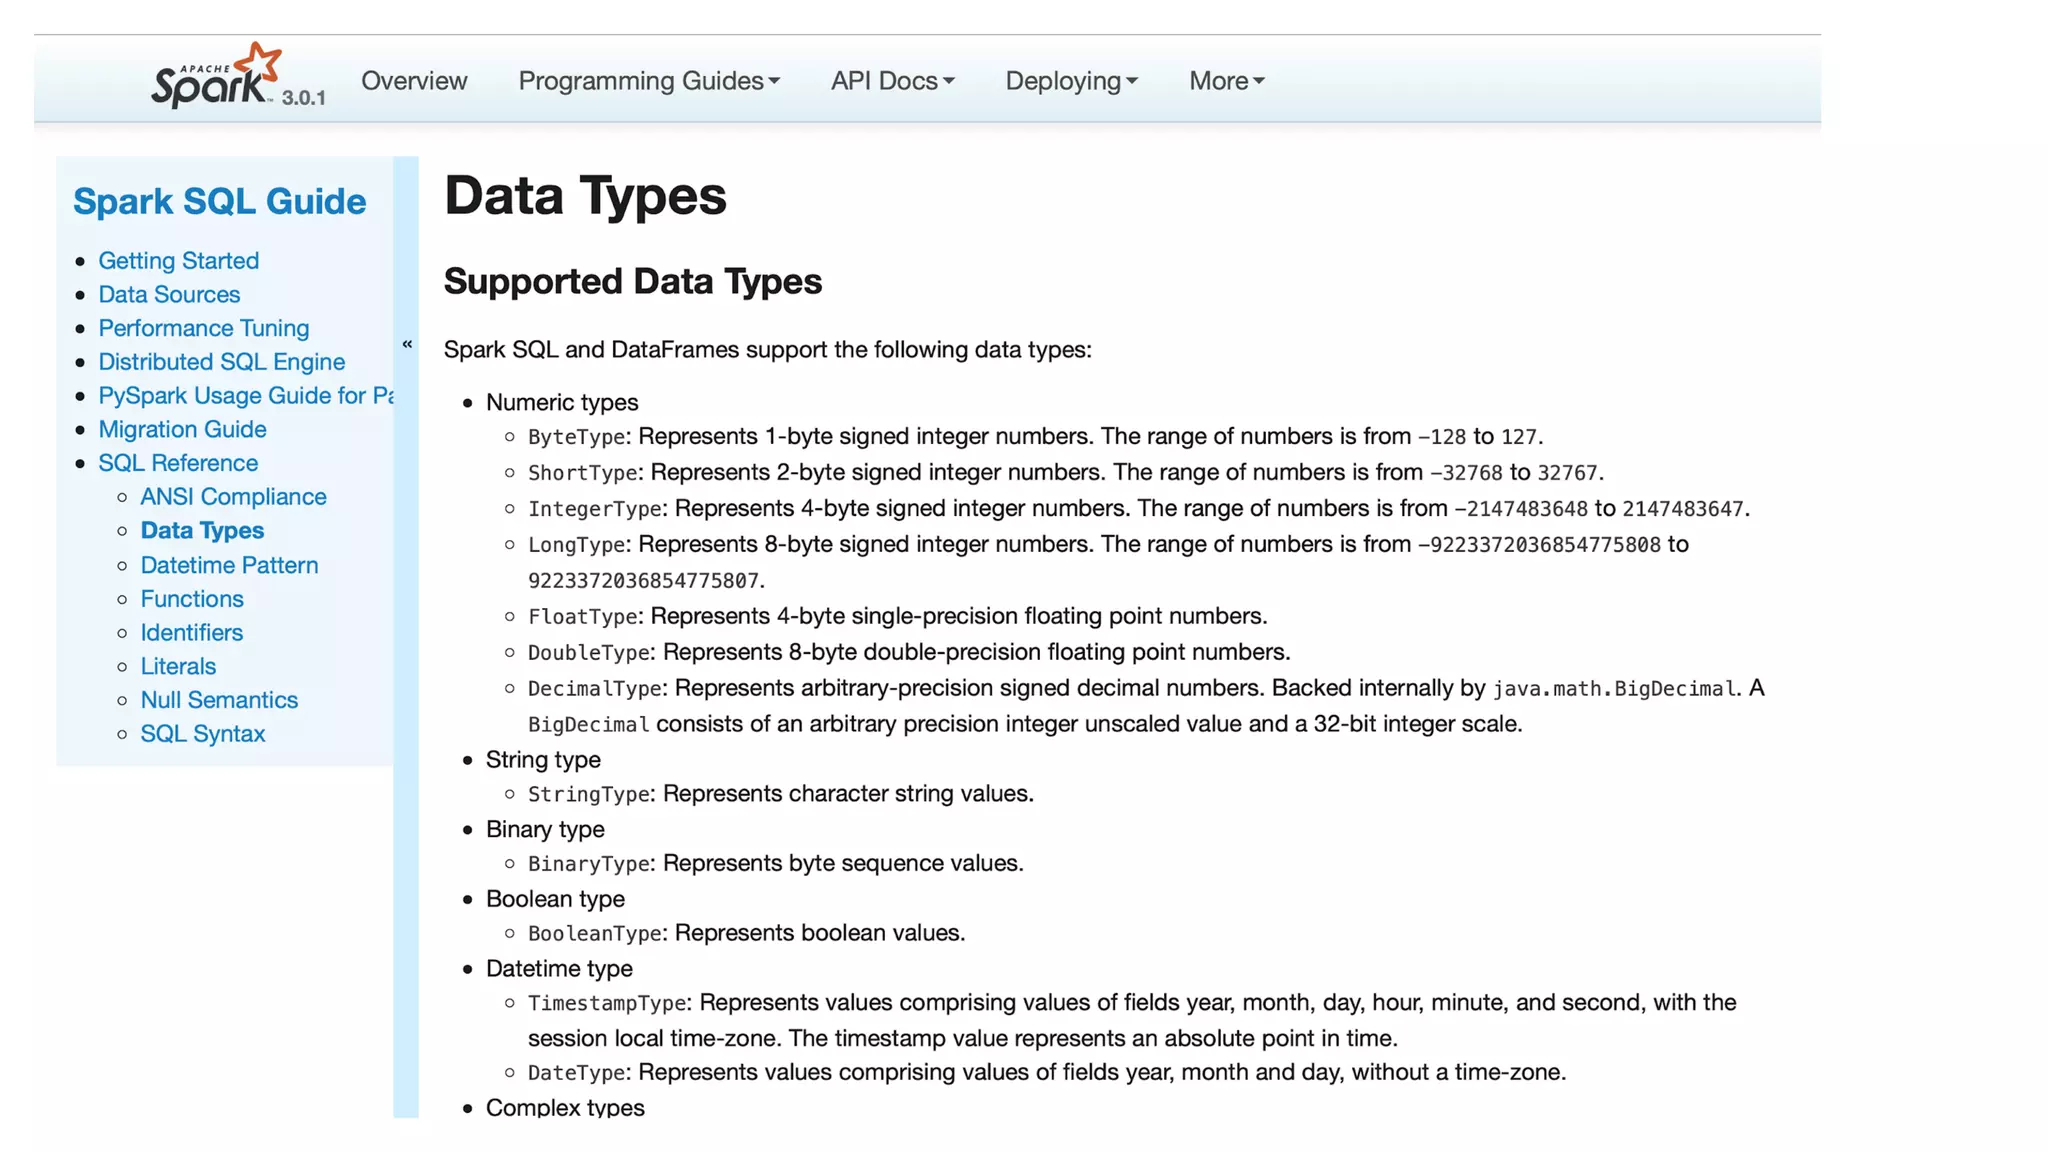Go to Data Sources page
This screenshot has height=1152, width=2048.
coord(169,295)
